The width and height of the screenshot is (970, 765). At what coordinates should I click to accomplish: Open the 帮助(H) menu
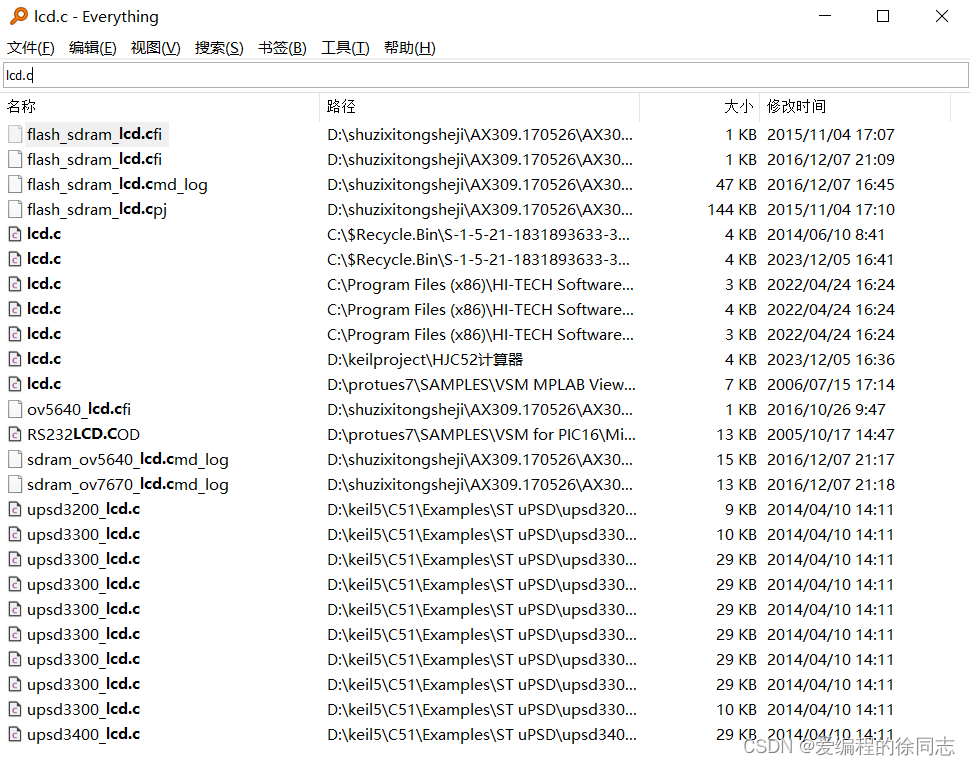click(x=409, y=47)
